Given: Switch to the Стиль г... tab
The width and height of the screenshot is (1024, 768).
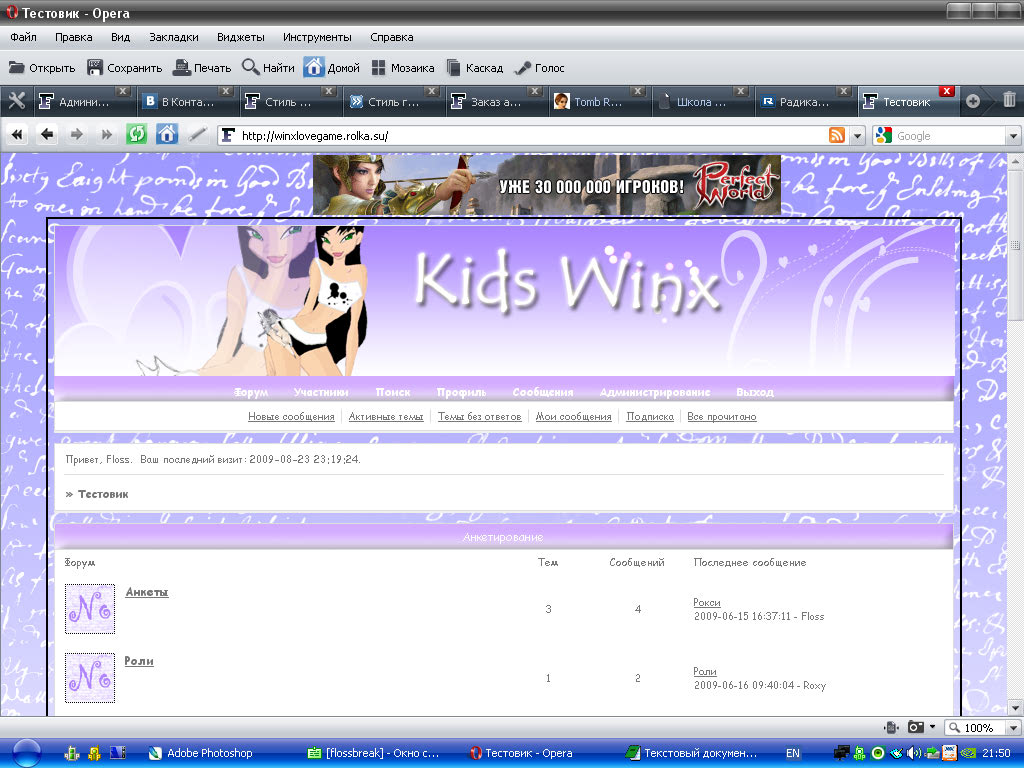Looking at the screenshot, I should (x=393, y=102).
